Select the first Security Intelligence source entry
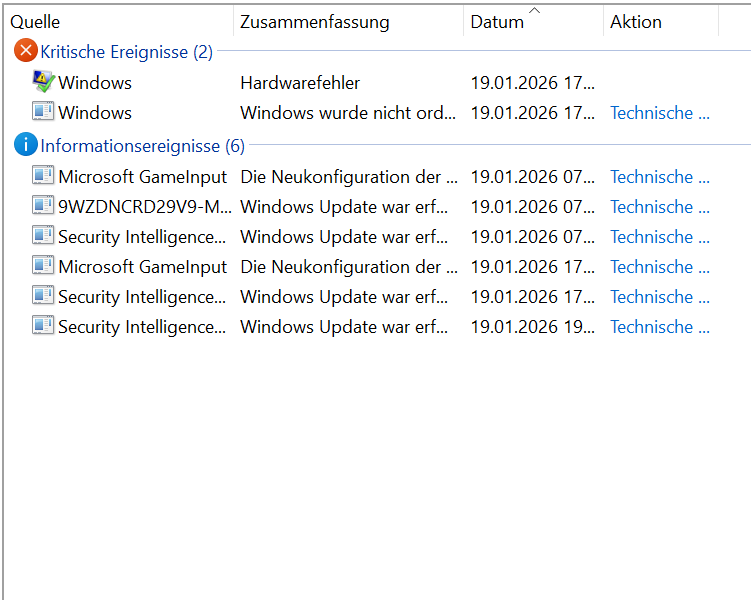 pyautogui.click(x=142, y=237)
